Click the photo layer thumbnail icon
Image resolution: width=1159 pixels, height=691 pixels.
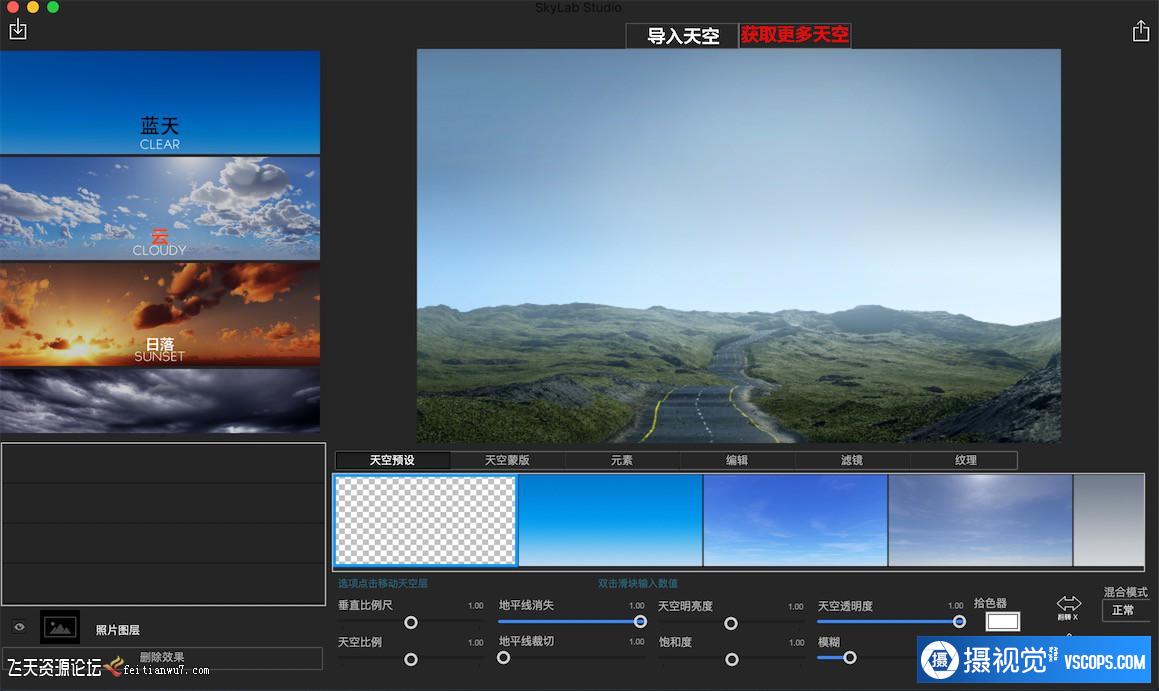tap(60, 627)
